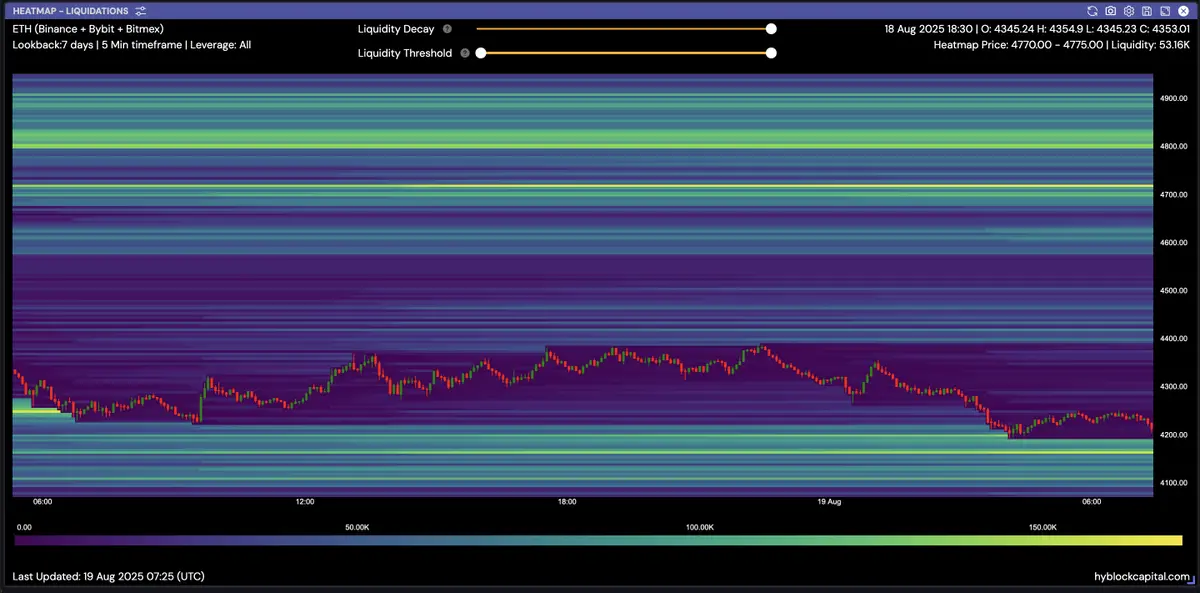This screenshot has width=1200, height=593.
Task: Click the 100.00K color scale label
Action: pyautogui.click(x=700, y=527)
